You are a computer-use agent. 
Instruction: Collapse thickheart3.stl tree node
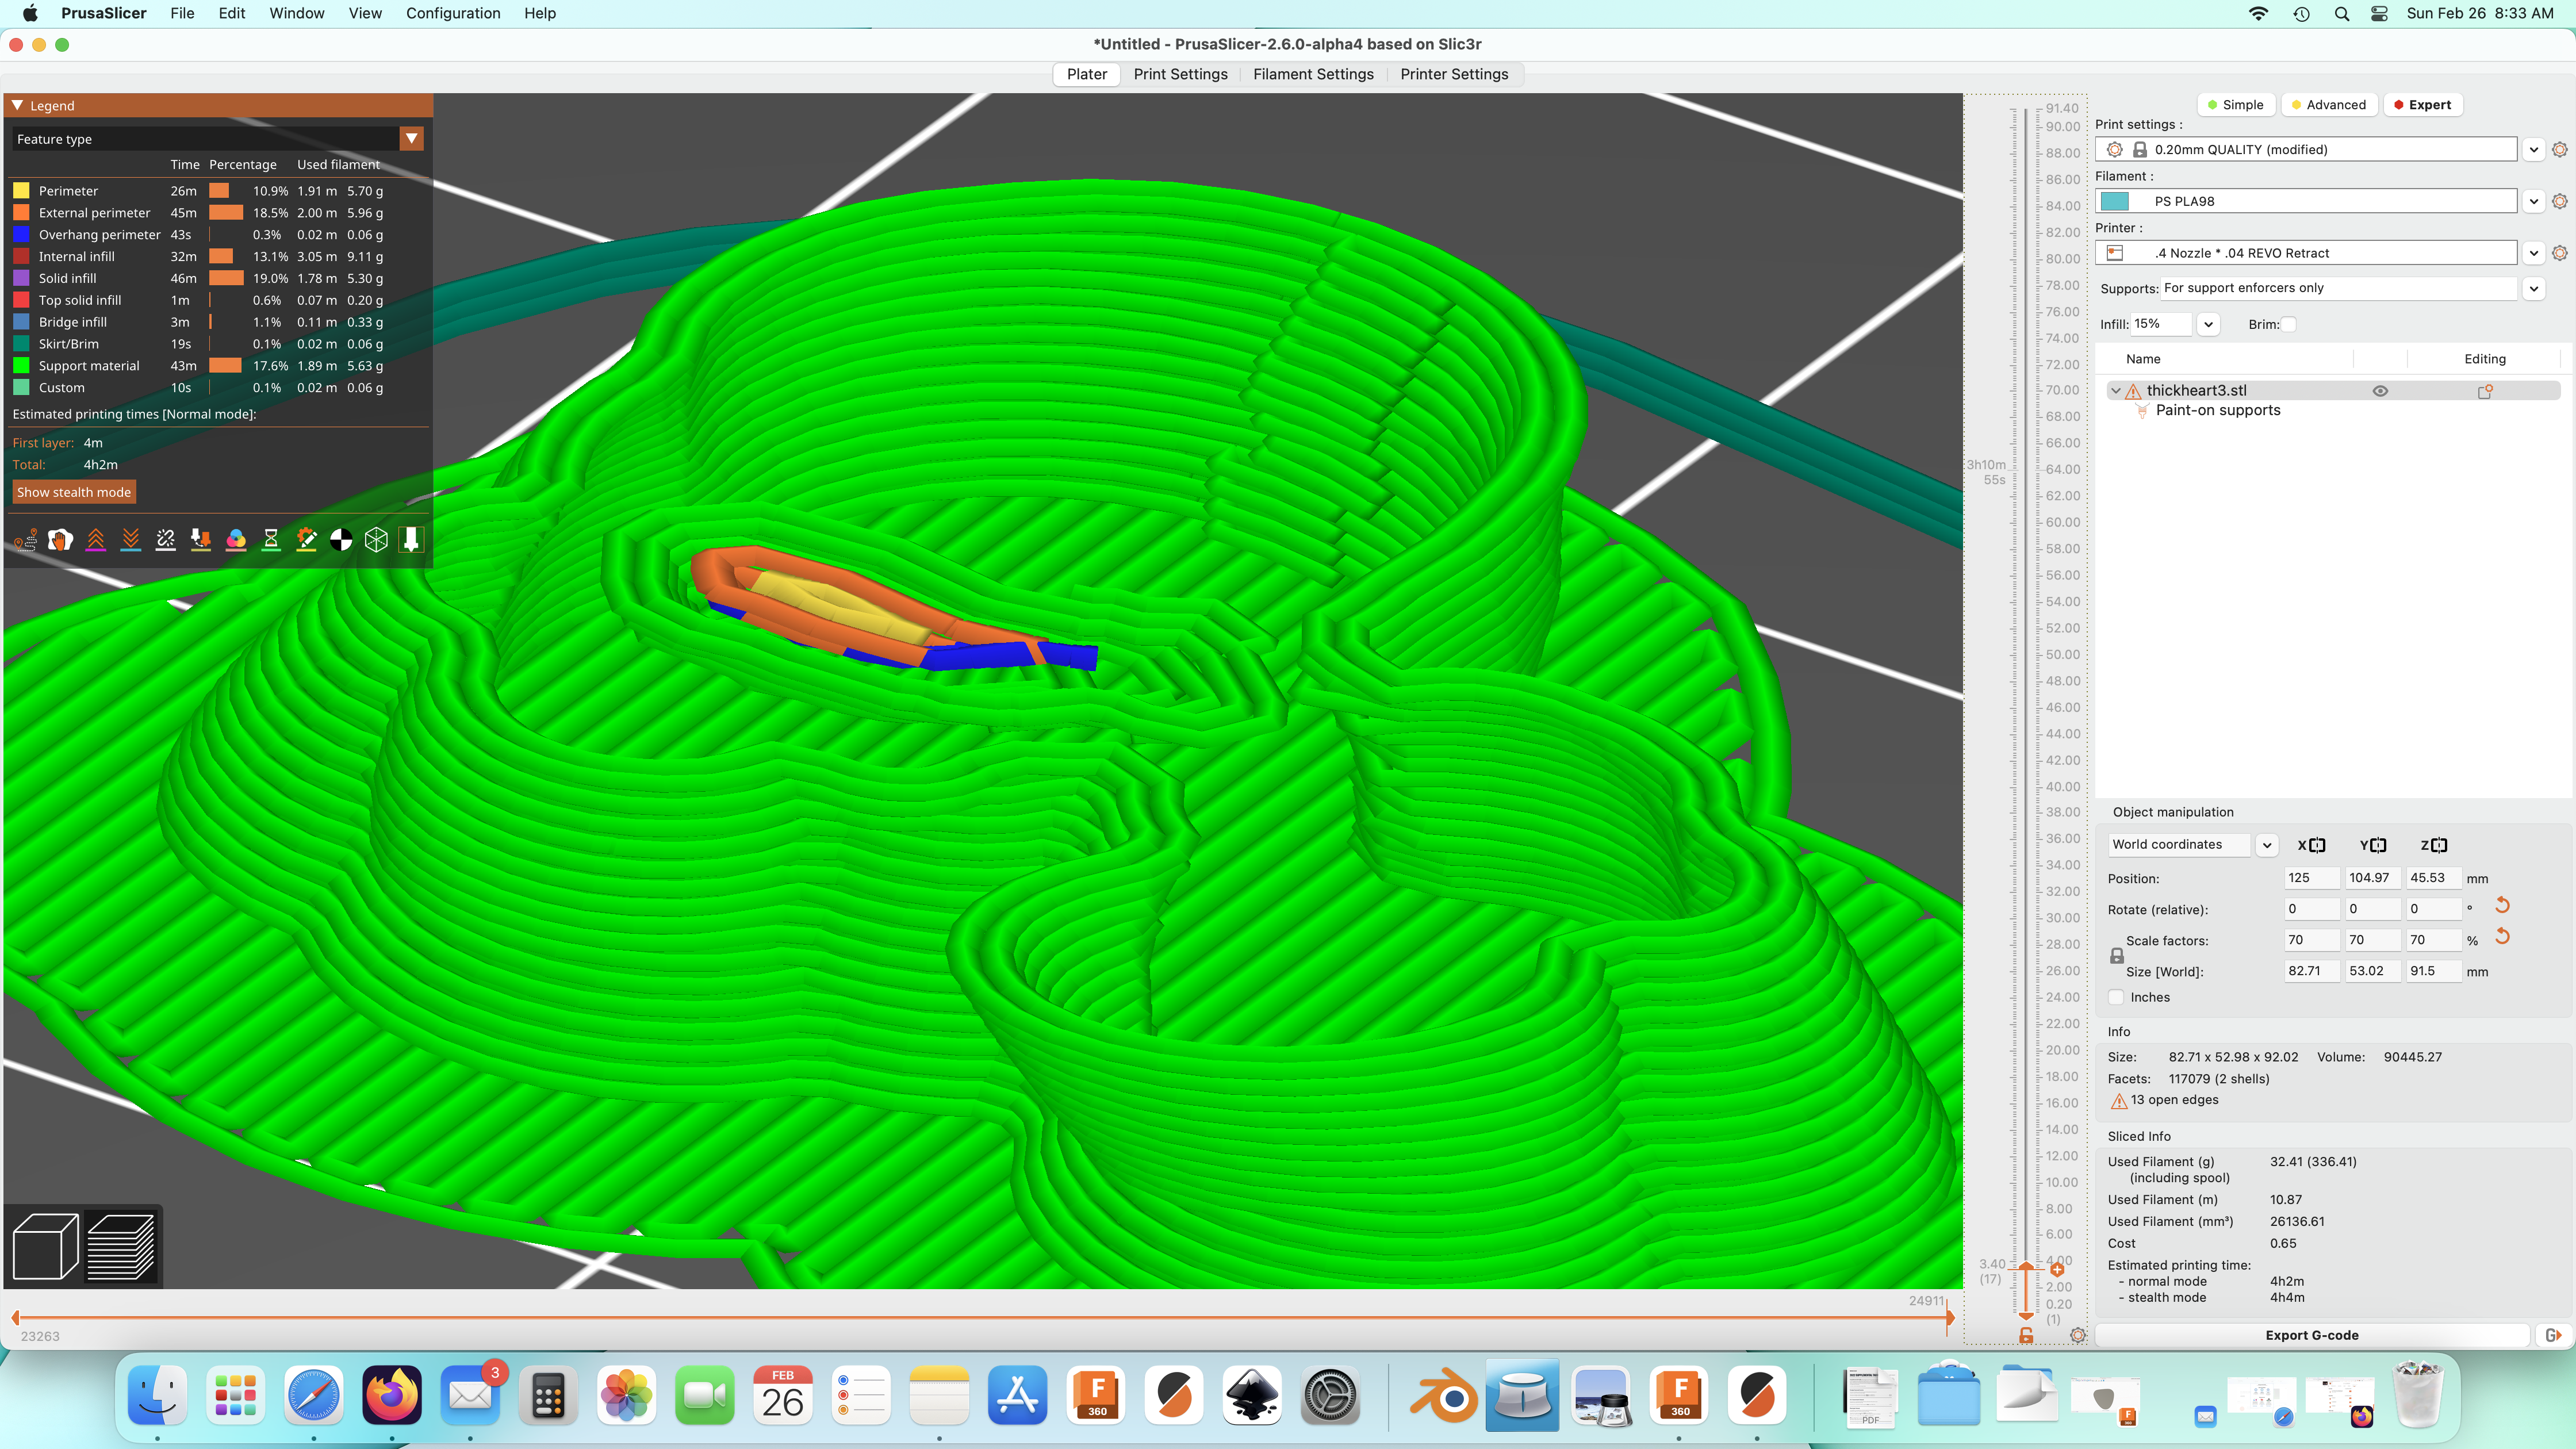point(2116,391)
